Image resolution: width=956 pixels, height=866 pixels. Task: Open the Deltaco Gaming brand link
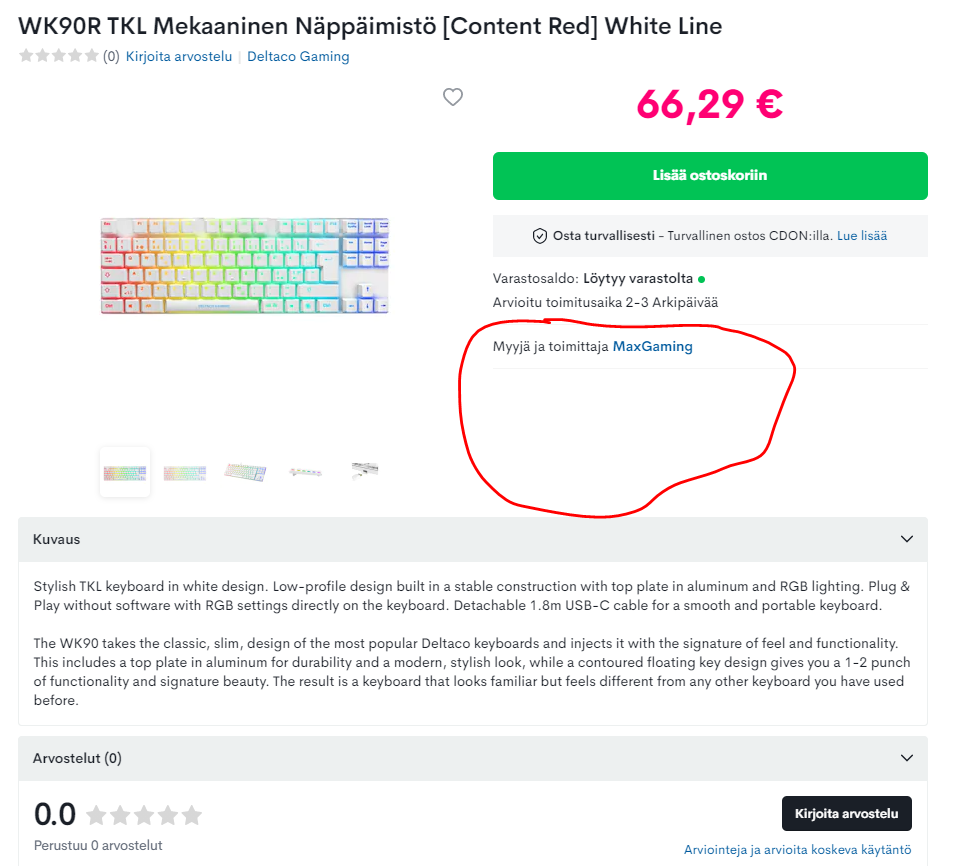[298, 57]
